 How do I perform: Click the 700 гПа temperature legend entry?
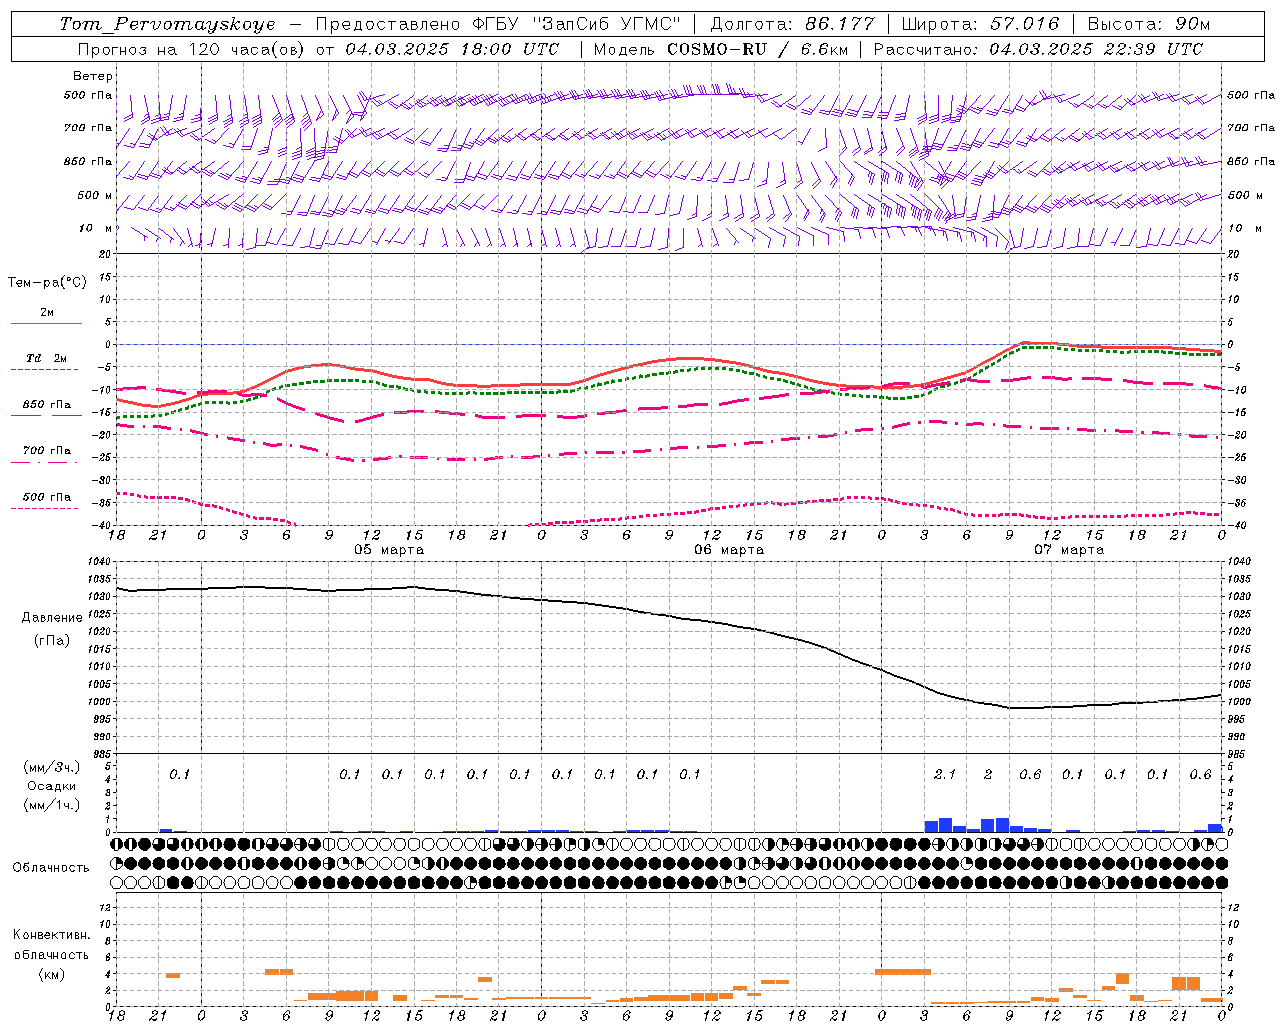tap(46, 451)
